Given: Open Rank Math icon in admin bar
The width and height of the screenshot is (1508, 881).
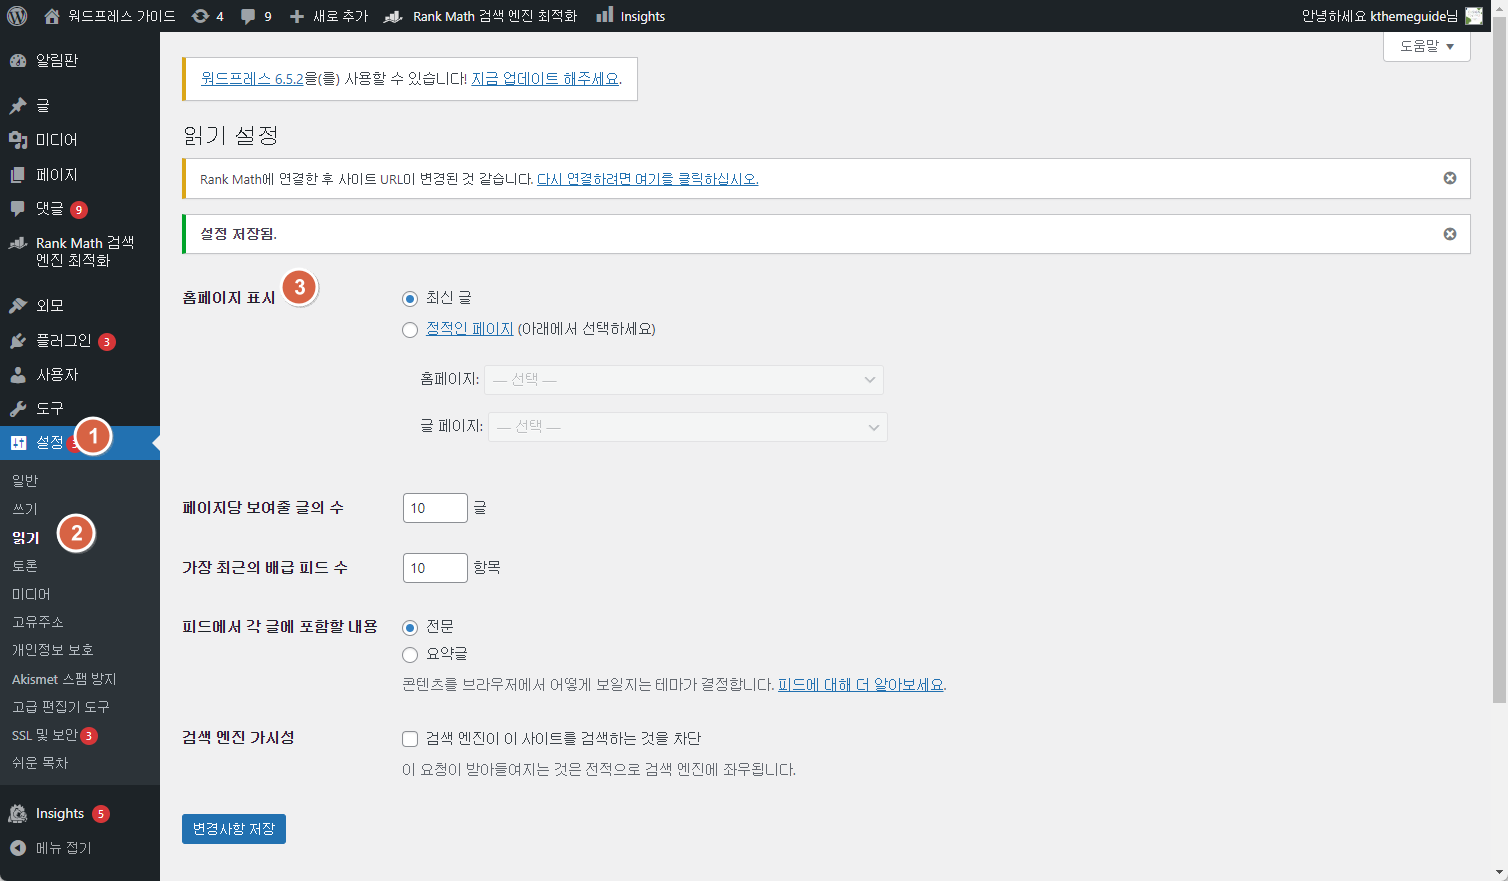Looking at the screenshot, I should [x=393, y=16].
